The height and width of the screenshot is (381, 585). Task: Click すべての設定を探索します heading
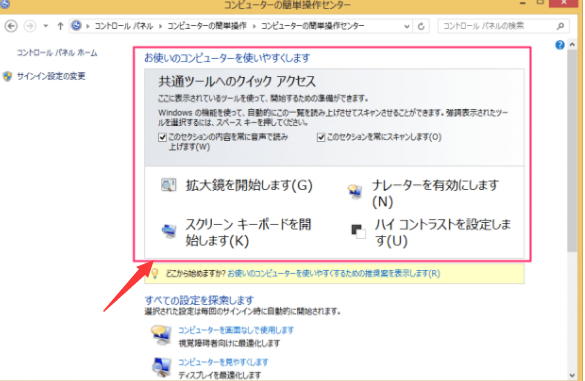[199, 300]
